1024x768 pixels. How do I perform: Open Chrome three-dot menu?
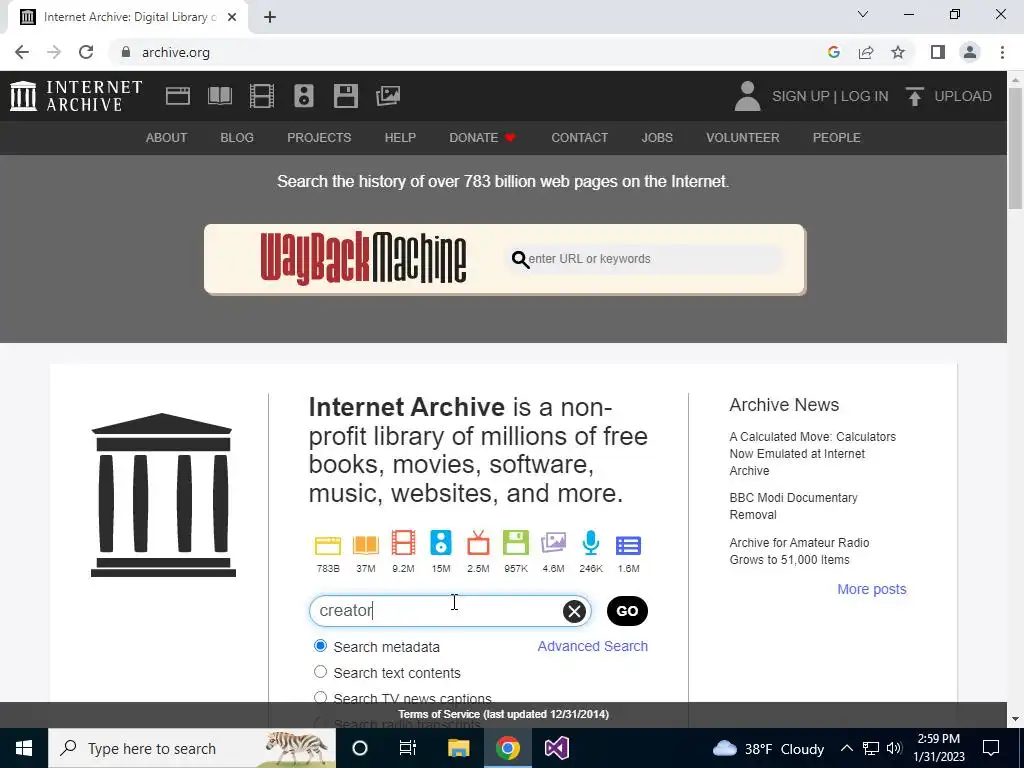pos(1002,52)
